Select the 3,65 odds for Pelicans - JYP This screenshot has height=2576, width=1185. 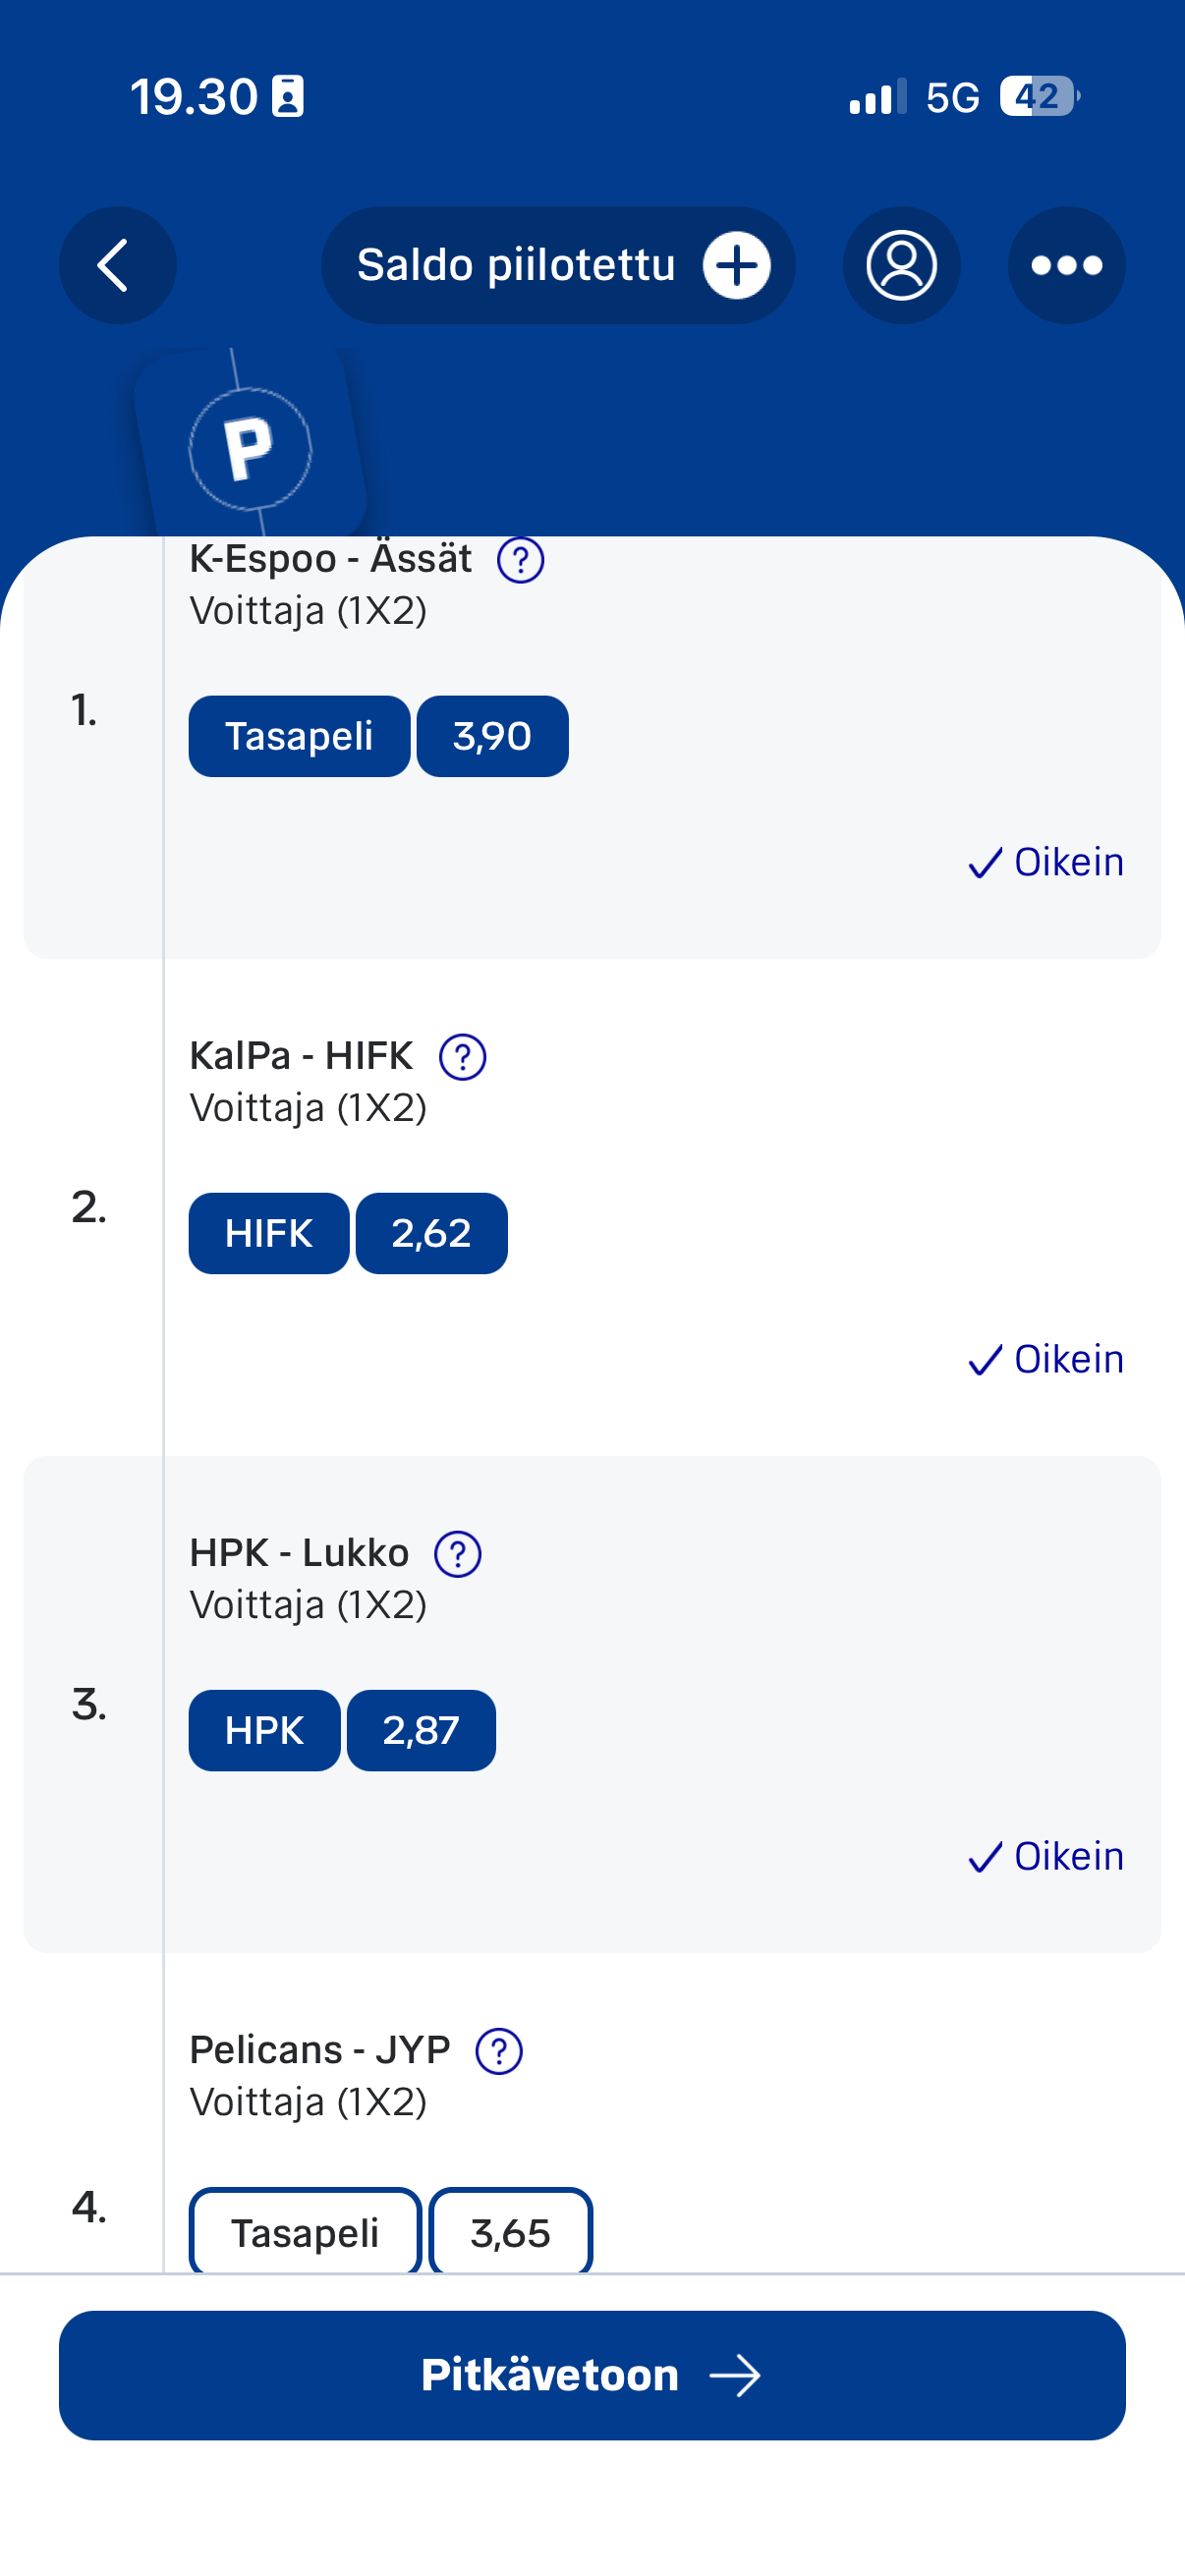[x=510, y=2232]
